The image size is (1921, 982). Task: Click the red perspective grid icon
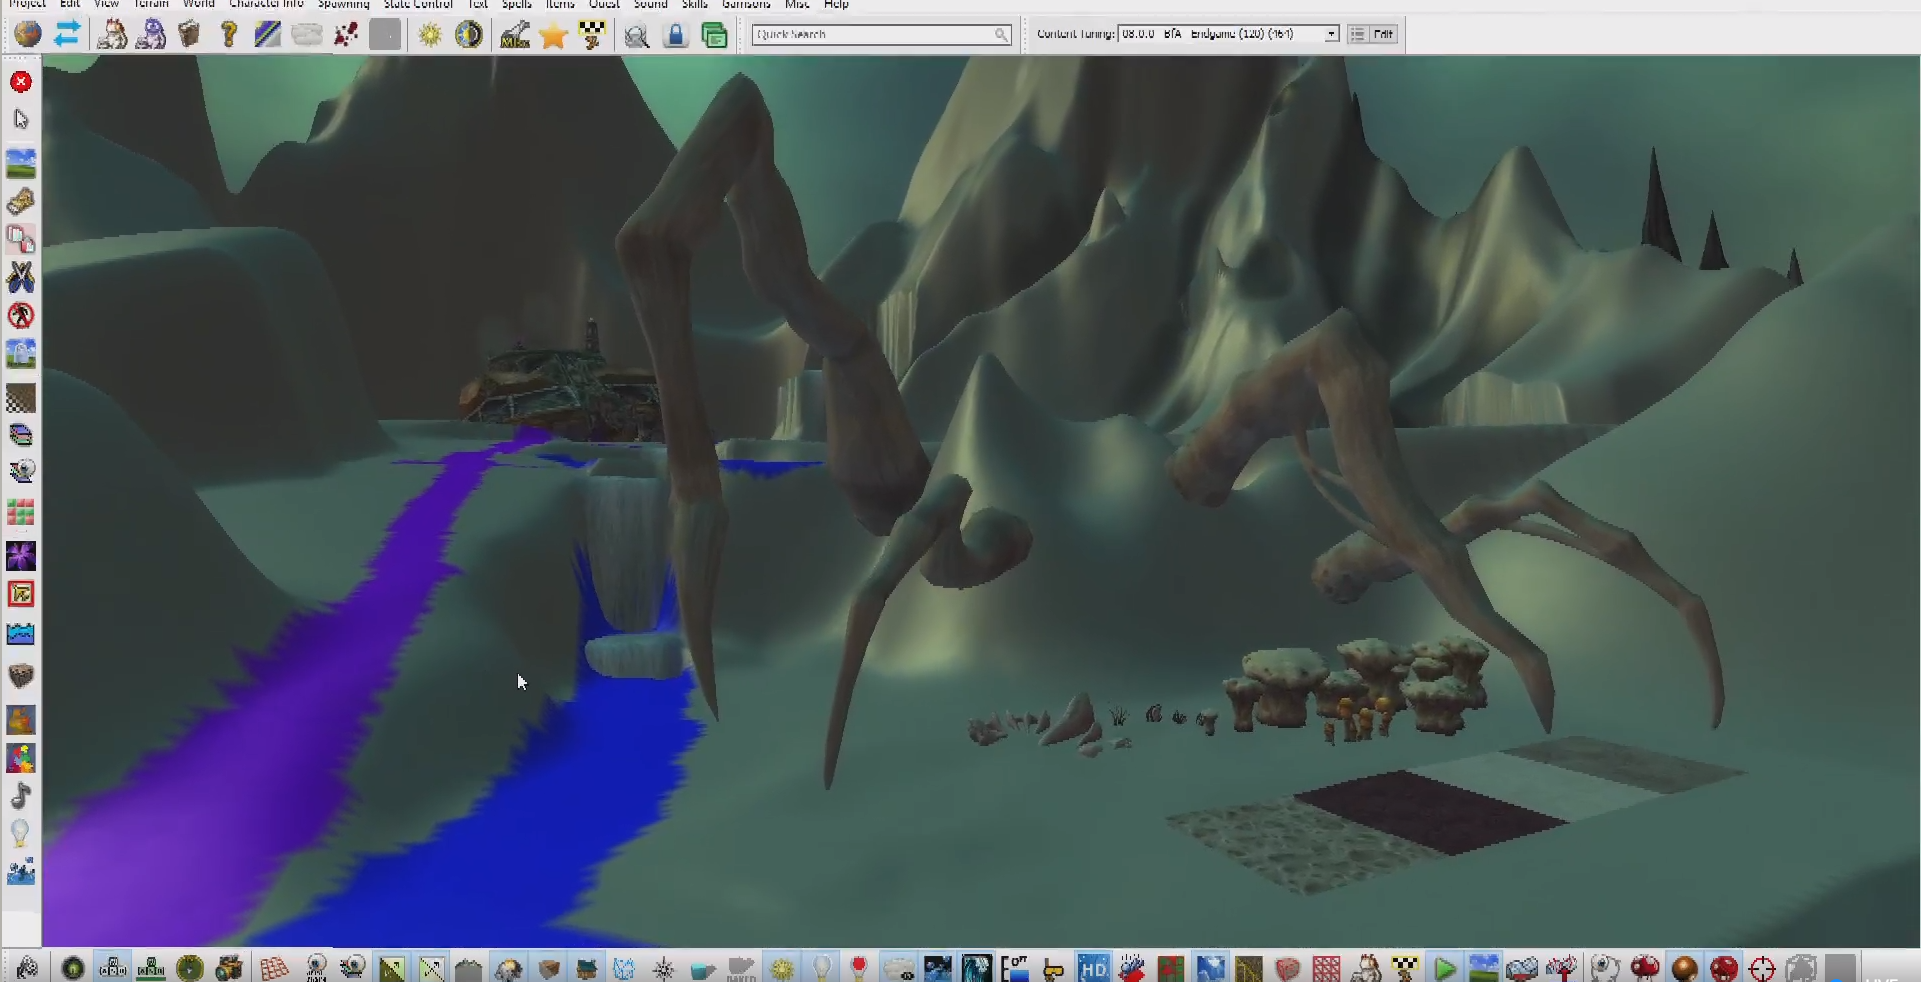pos(274,968)
